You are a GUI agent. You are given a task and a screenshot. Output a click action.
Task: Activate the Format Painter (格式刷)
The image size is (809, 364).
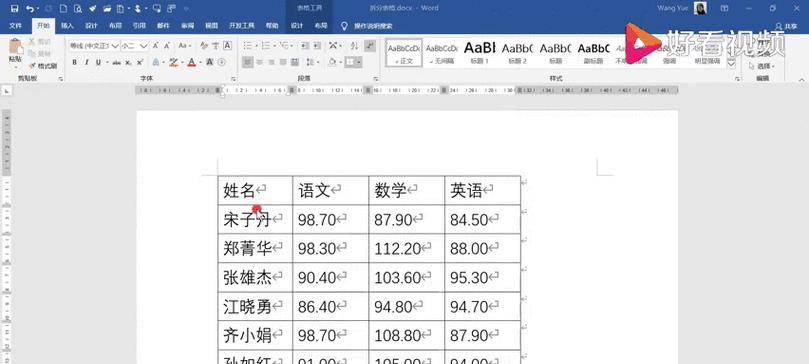[43, 66]
